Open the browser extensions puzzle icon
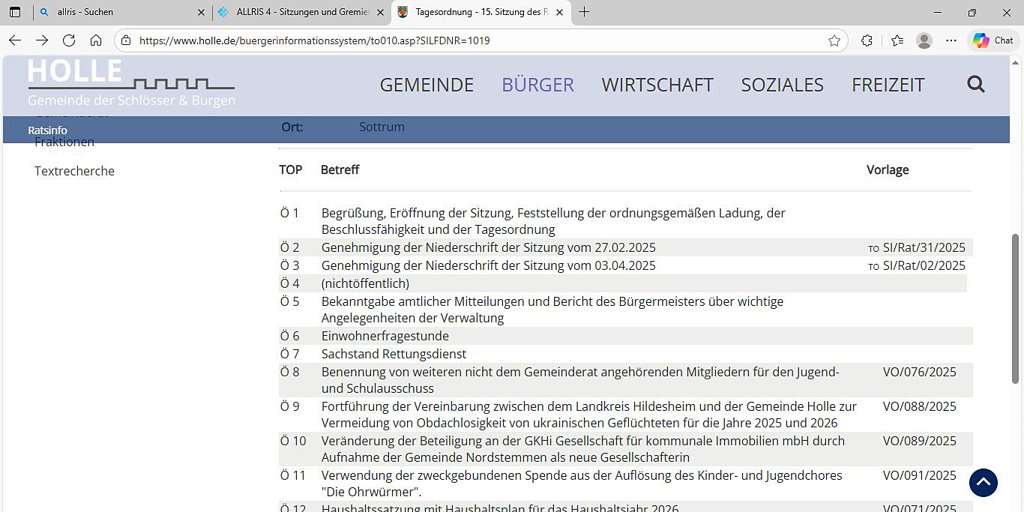 tap(867, 41)
